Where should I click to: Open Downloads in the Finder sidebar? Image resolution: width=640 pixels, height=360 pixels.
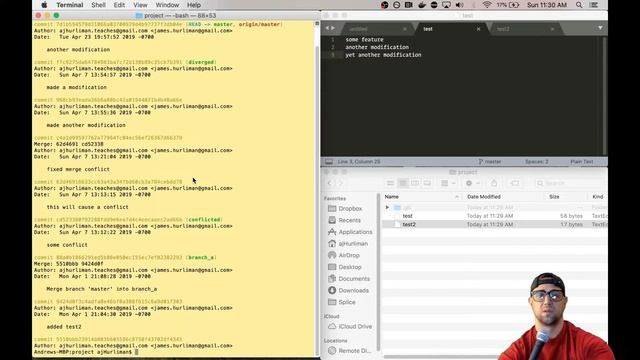click(x=349, y=291)
